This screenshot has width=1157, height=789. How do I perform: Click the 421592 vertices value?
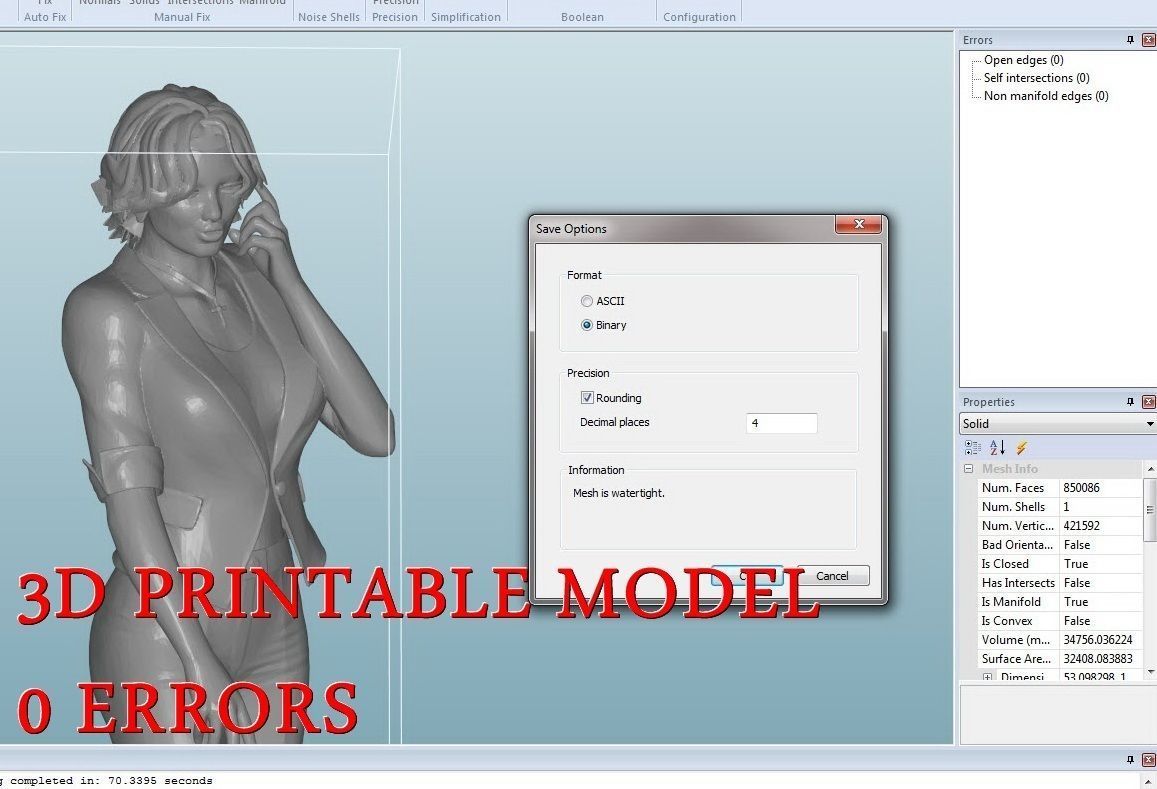point(1081,526)
